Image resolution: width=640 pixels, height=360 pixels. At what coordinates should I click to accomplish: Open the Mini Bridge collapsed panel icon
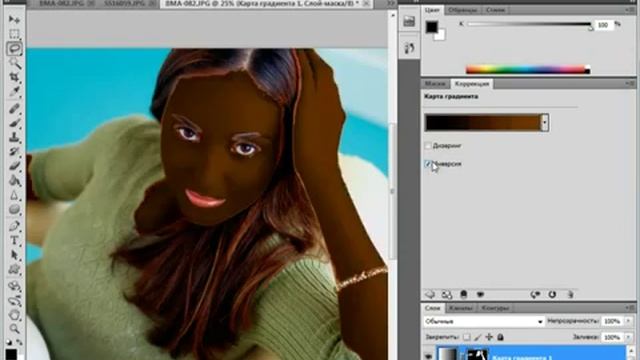tap(409, 21)
